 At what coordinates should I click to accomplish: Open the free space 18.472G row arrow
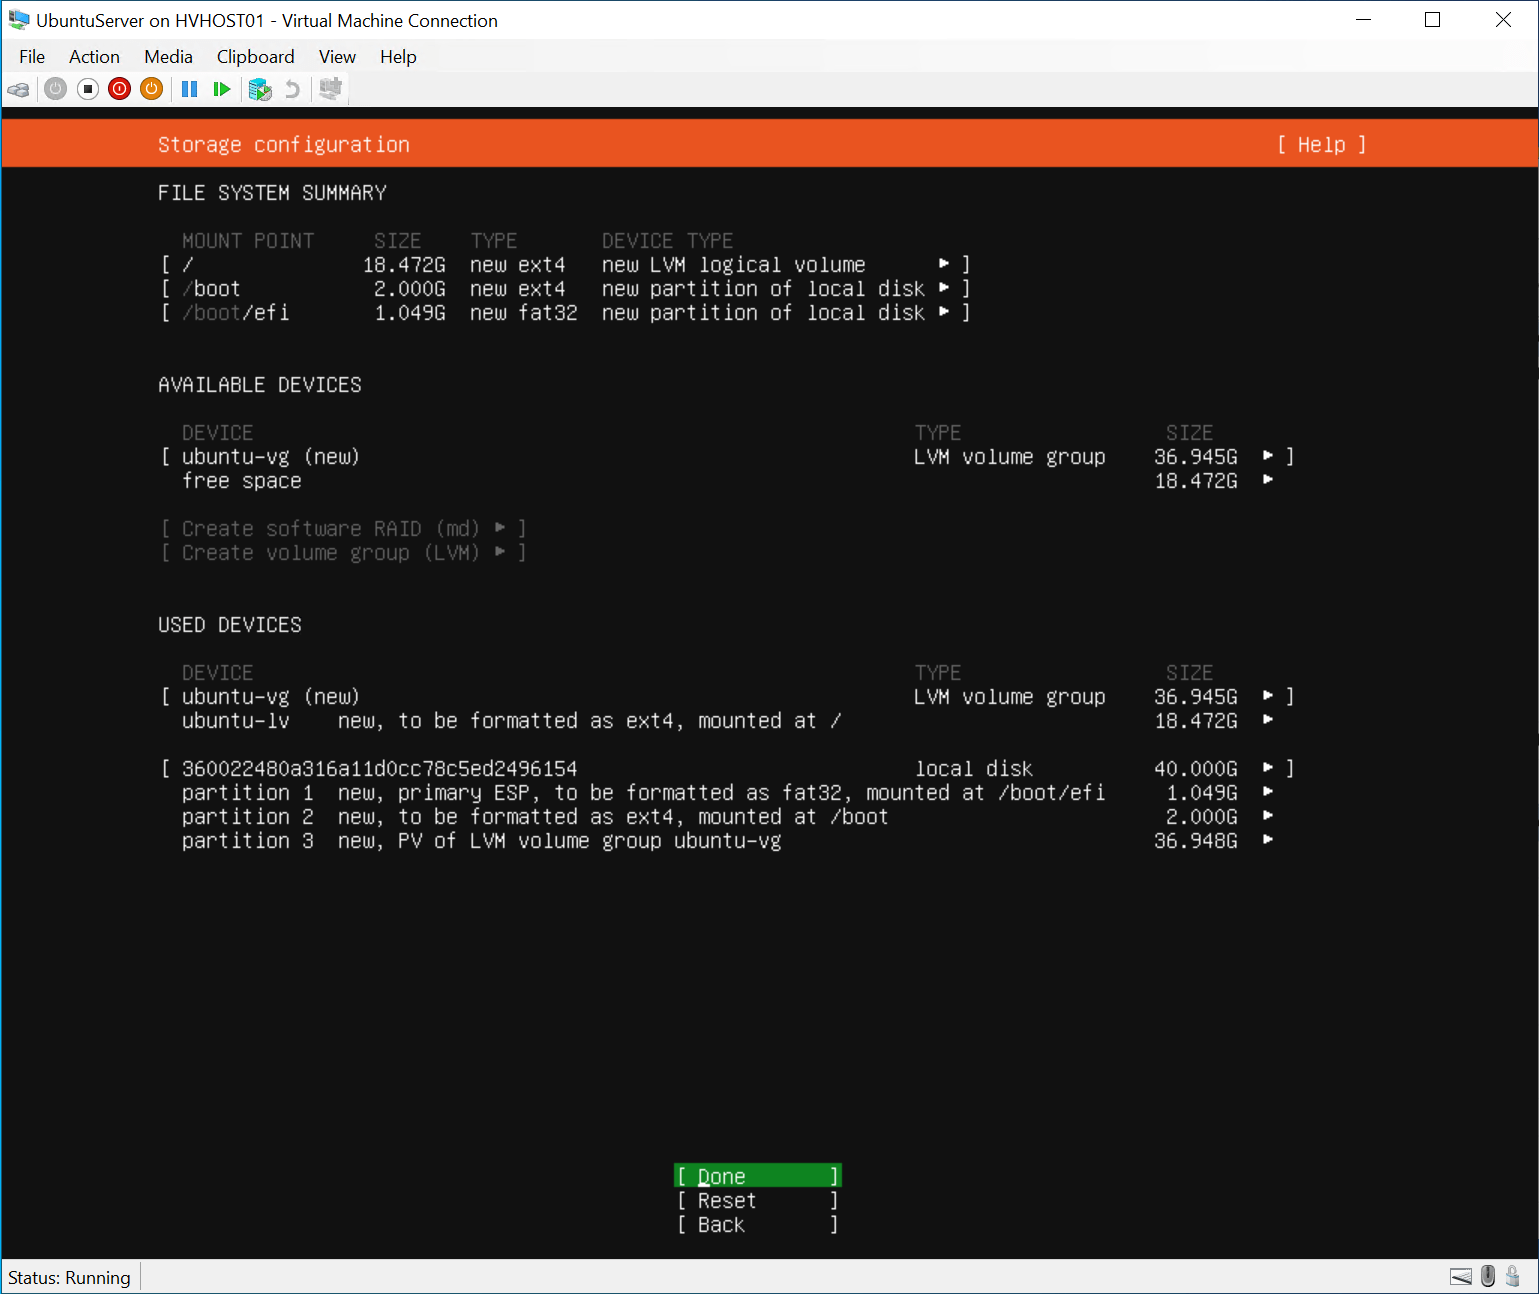coord(1268,480)
